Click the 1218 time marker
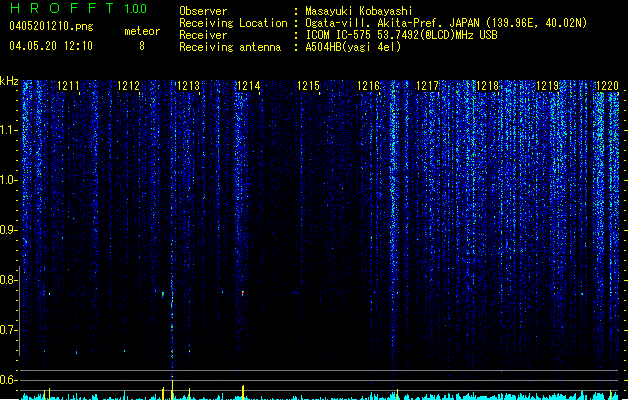The width and height of the screenshot is (629, 400). [x=487, y=86]
